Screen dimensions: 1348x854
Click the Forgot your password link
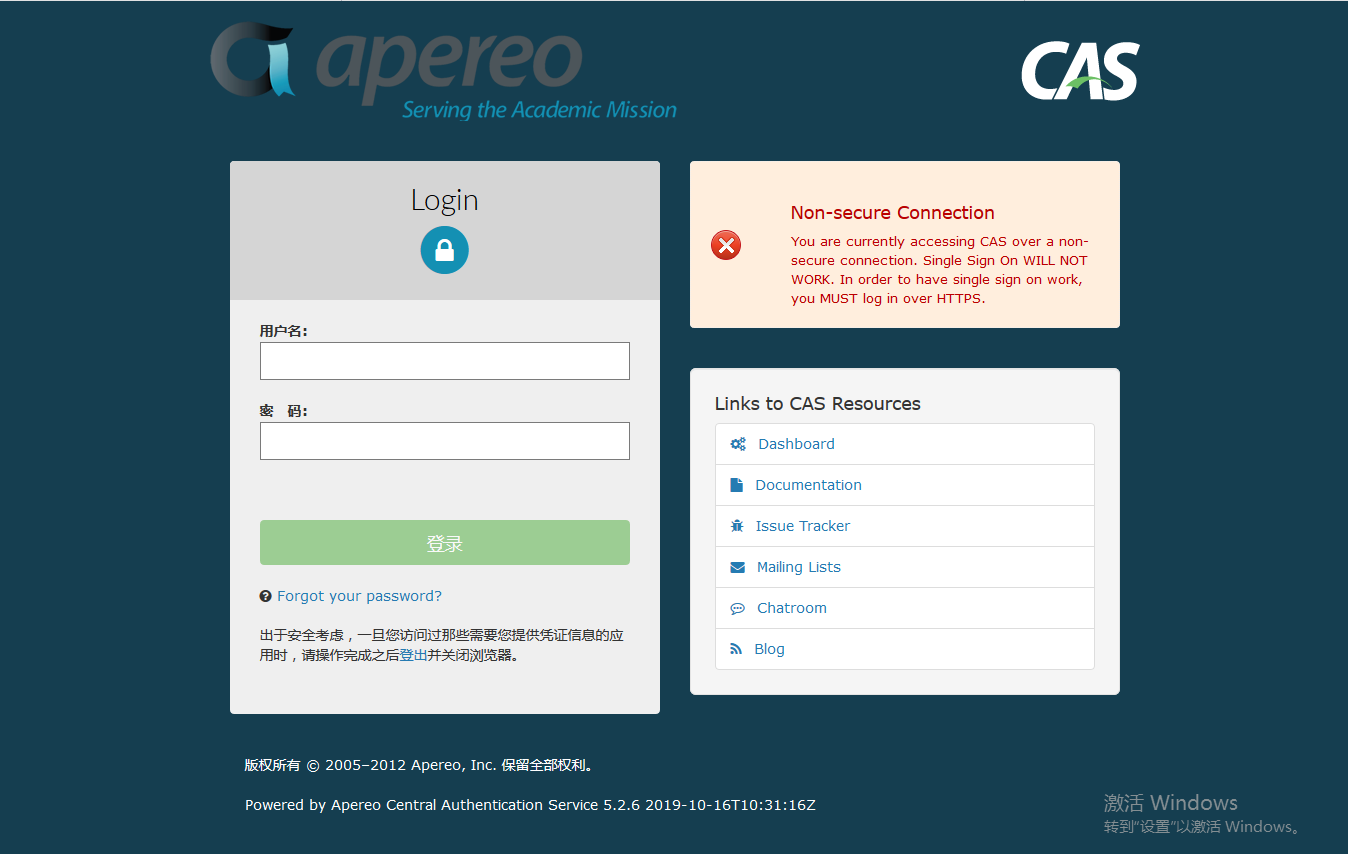tap(360, 595)
